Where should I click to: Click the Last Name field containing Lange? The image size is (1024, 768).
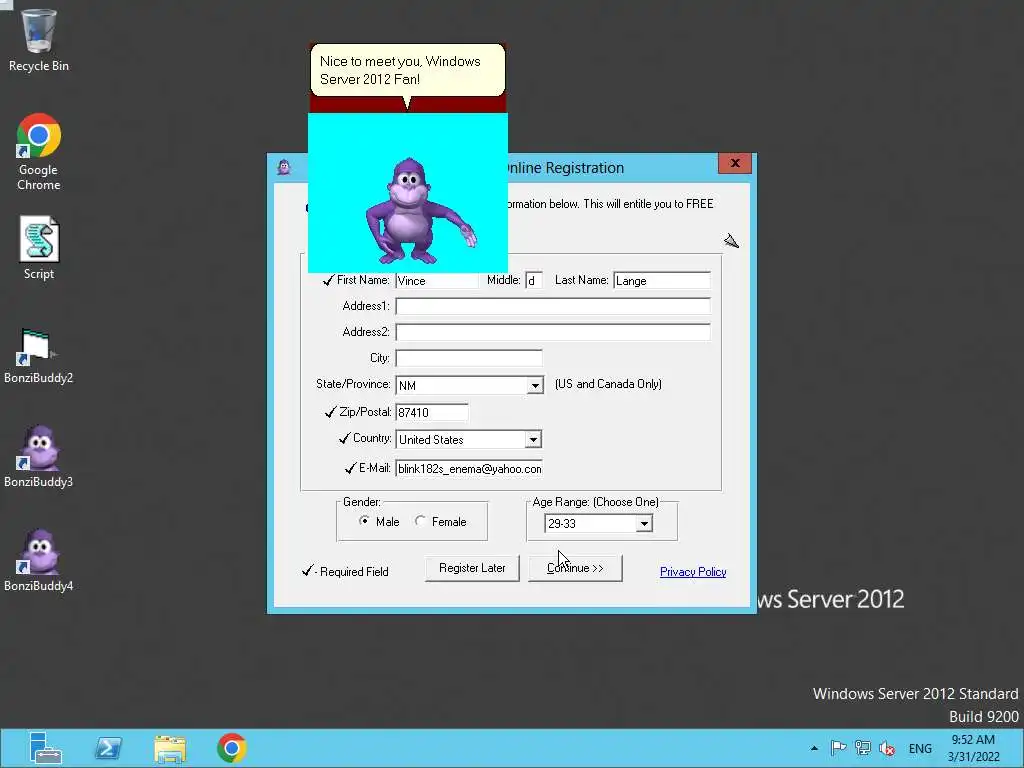[x=662, y=281]
